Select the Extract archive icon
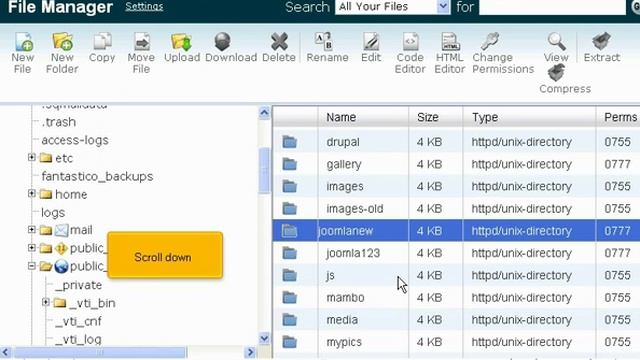 click(602, 42)
